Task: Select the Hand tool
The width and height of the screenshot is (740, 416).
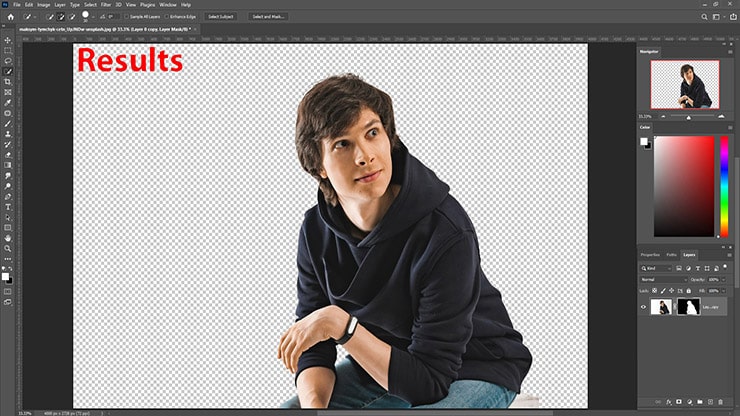Action: tap(8, 238)
